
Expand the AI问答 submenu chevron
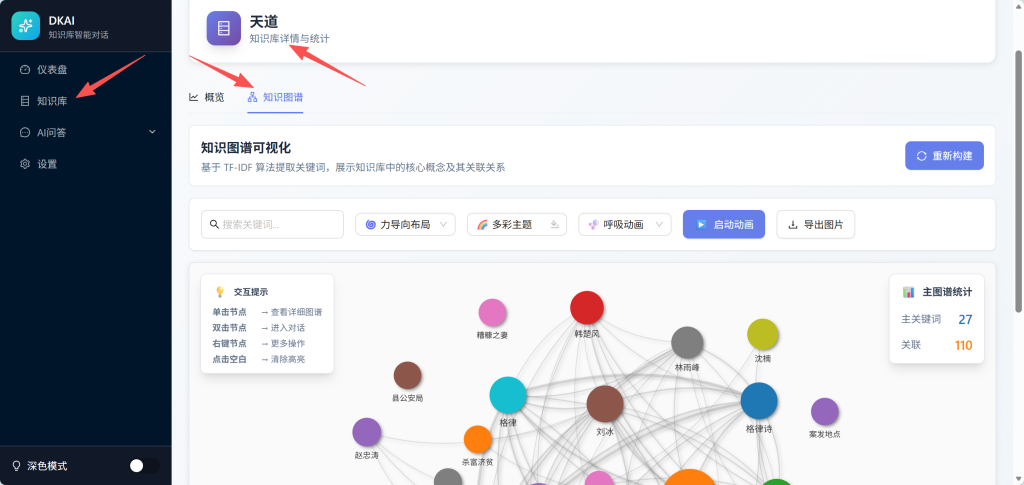(x=152, y=132)
